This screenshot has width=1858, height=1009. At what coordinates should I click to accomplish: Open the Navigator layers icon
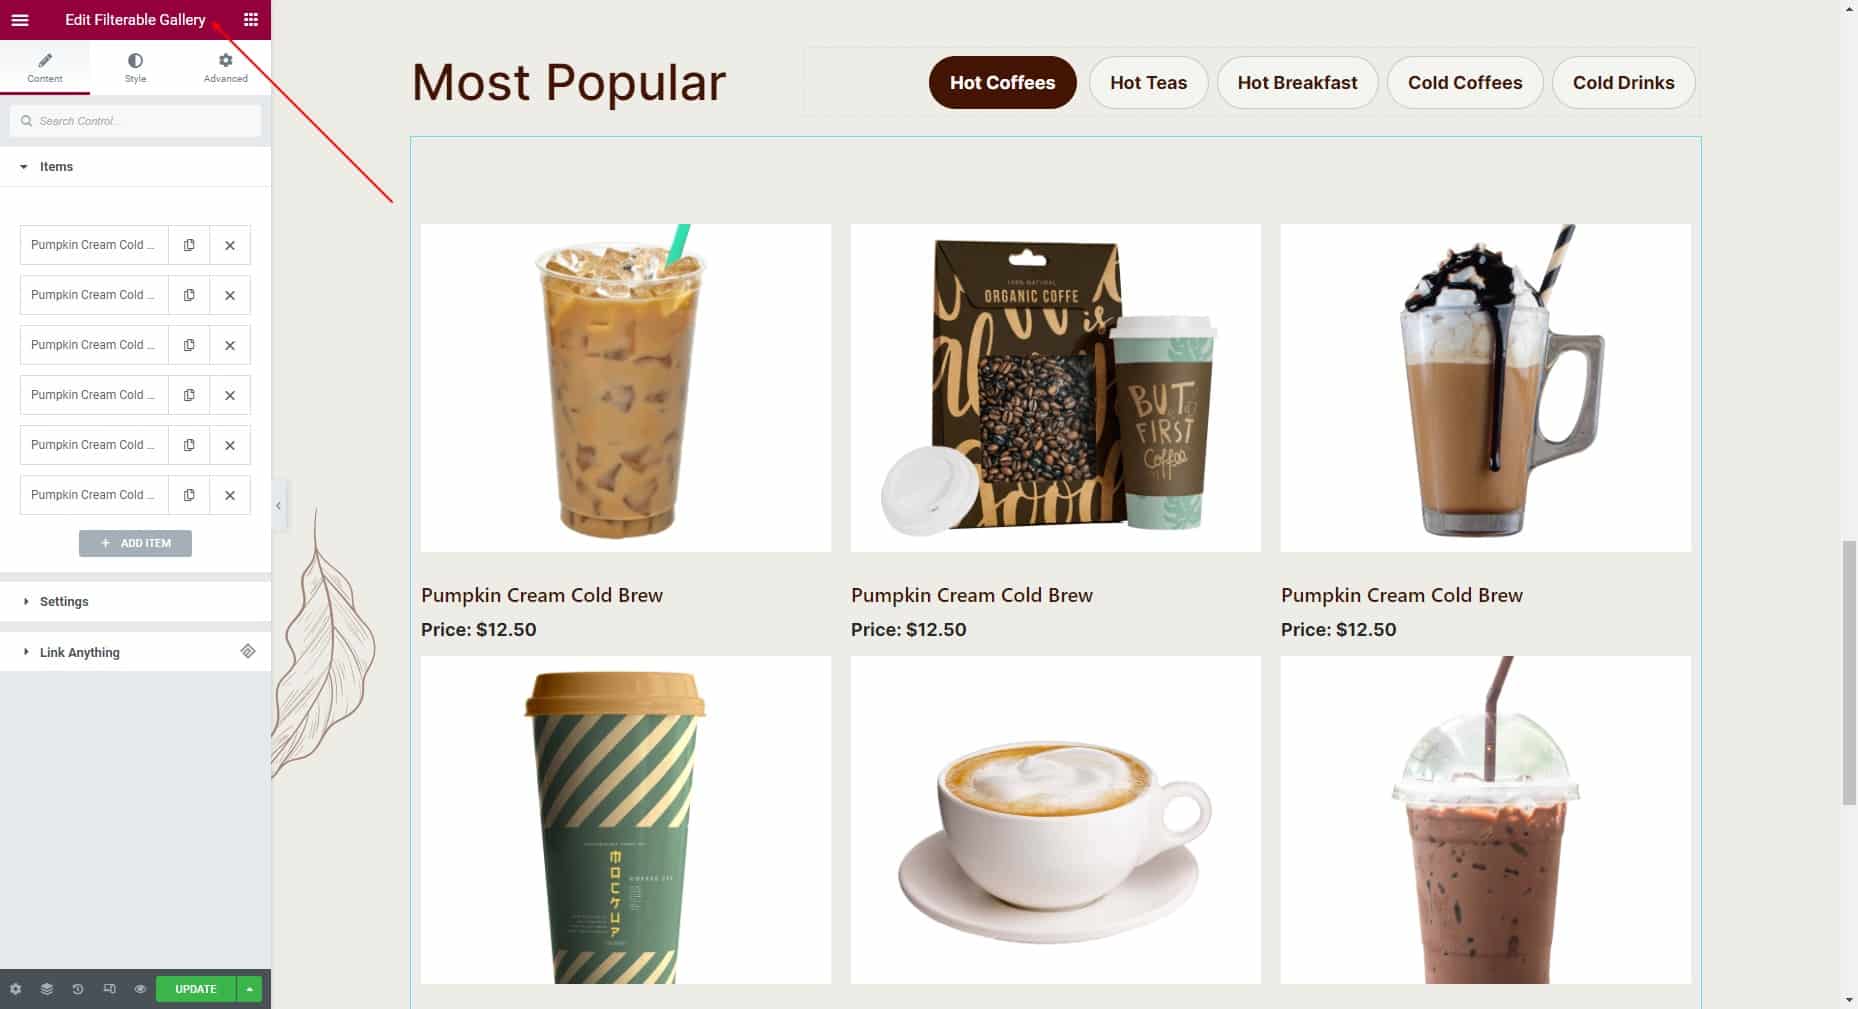(47, 989)
